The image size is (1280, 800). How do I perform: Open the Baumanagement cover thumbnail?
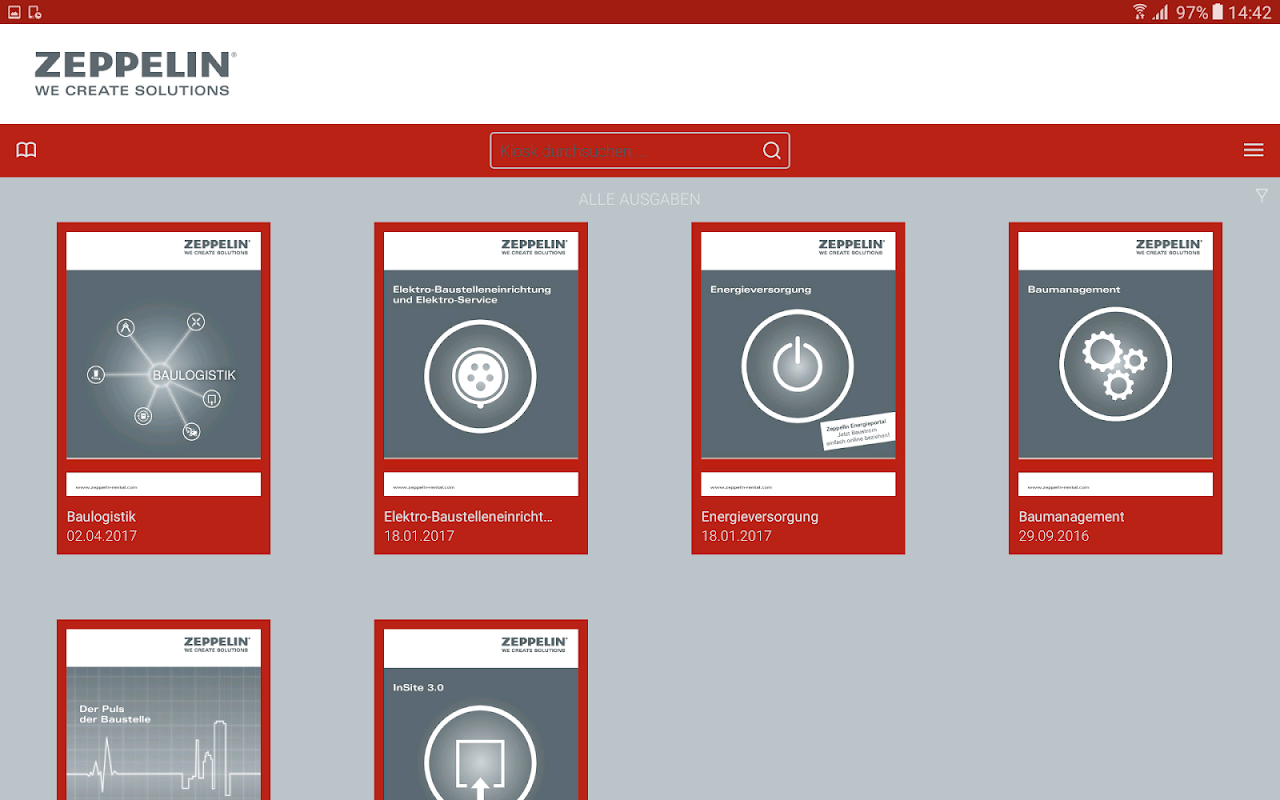(x=1115, y=364)
